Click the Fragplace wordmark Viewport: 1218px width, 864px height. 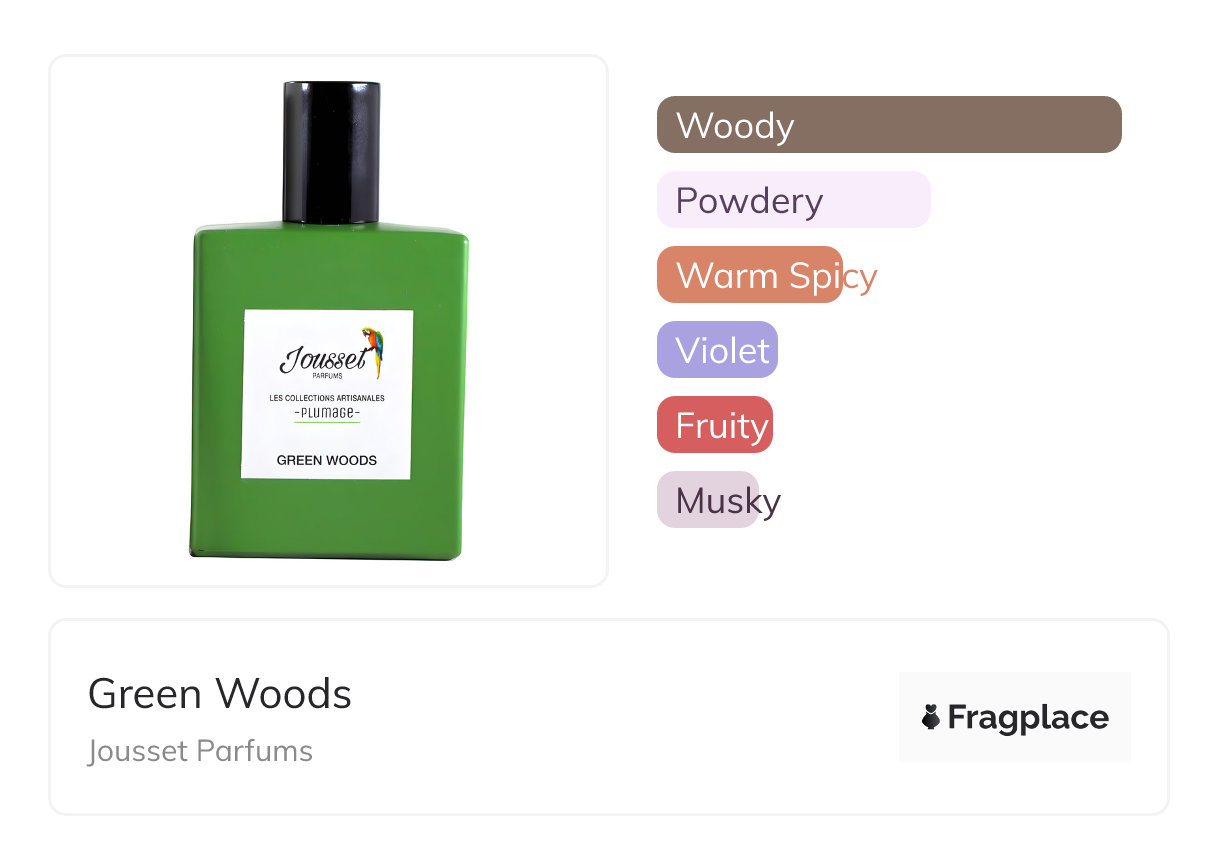(x=1028, y=718)
